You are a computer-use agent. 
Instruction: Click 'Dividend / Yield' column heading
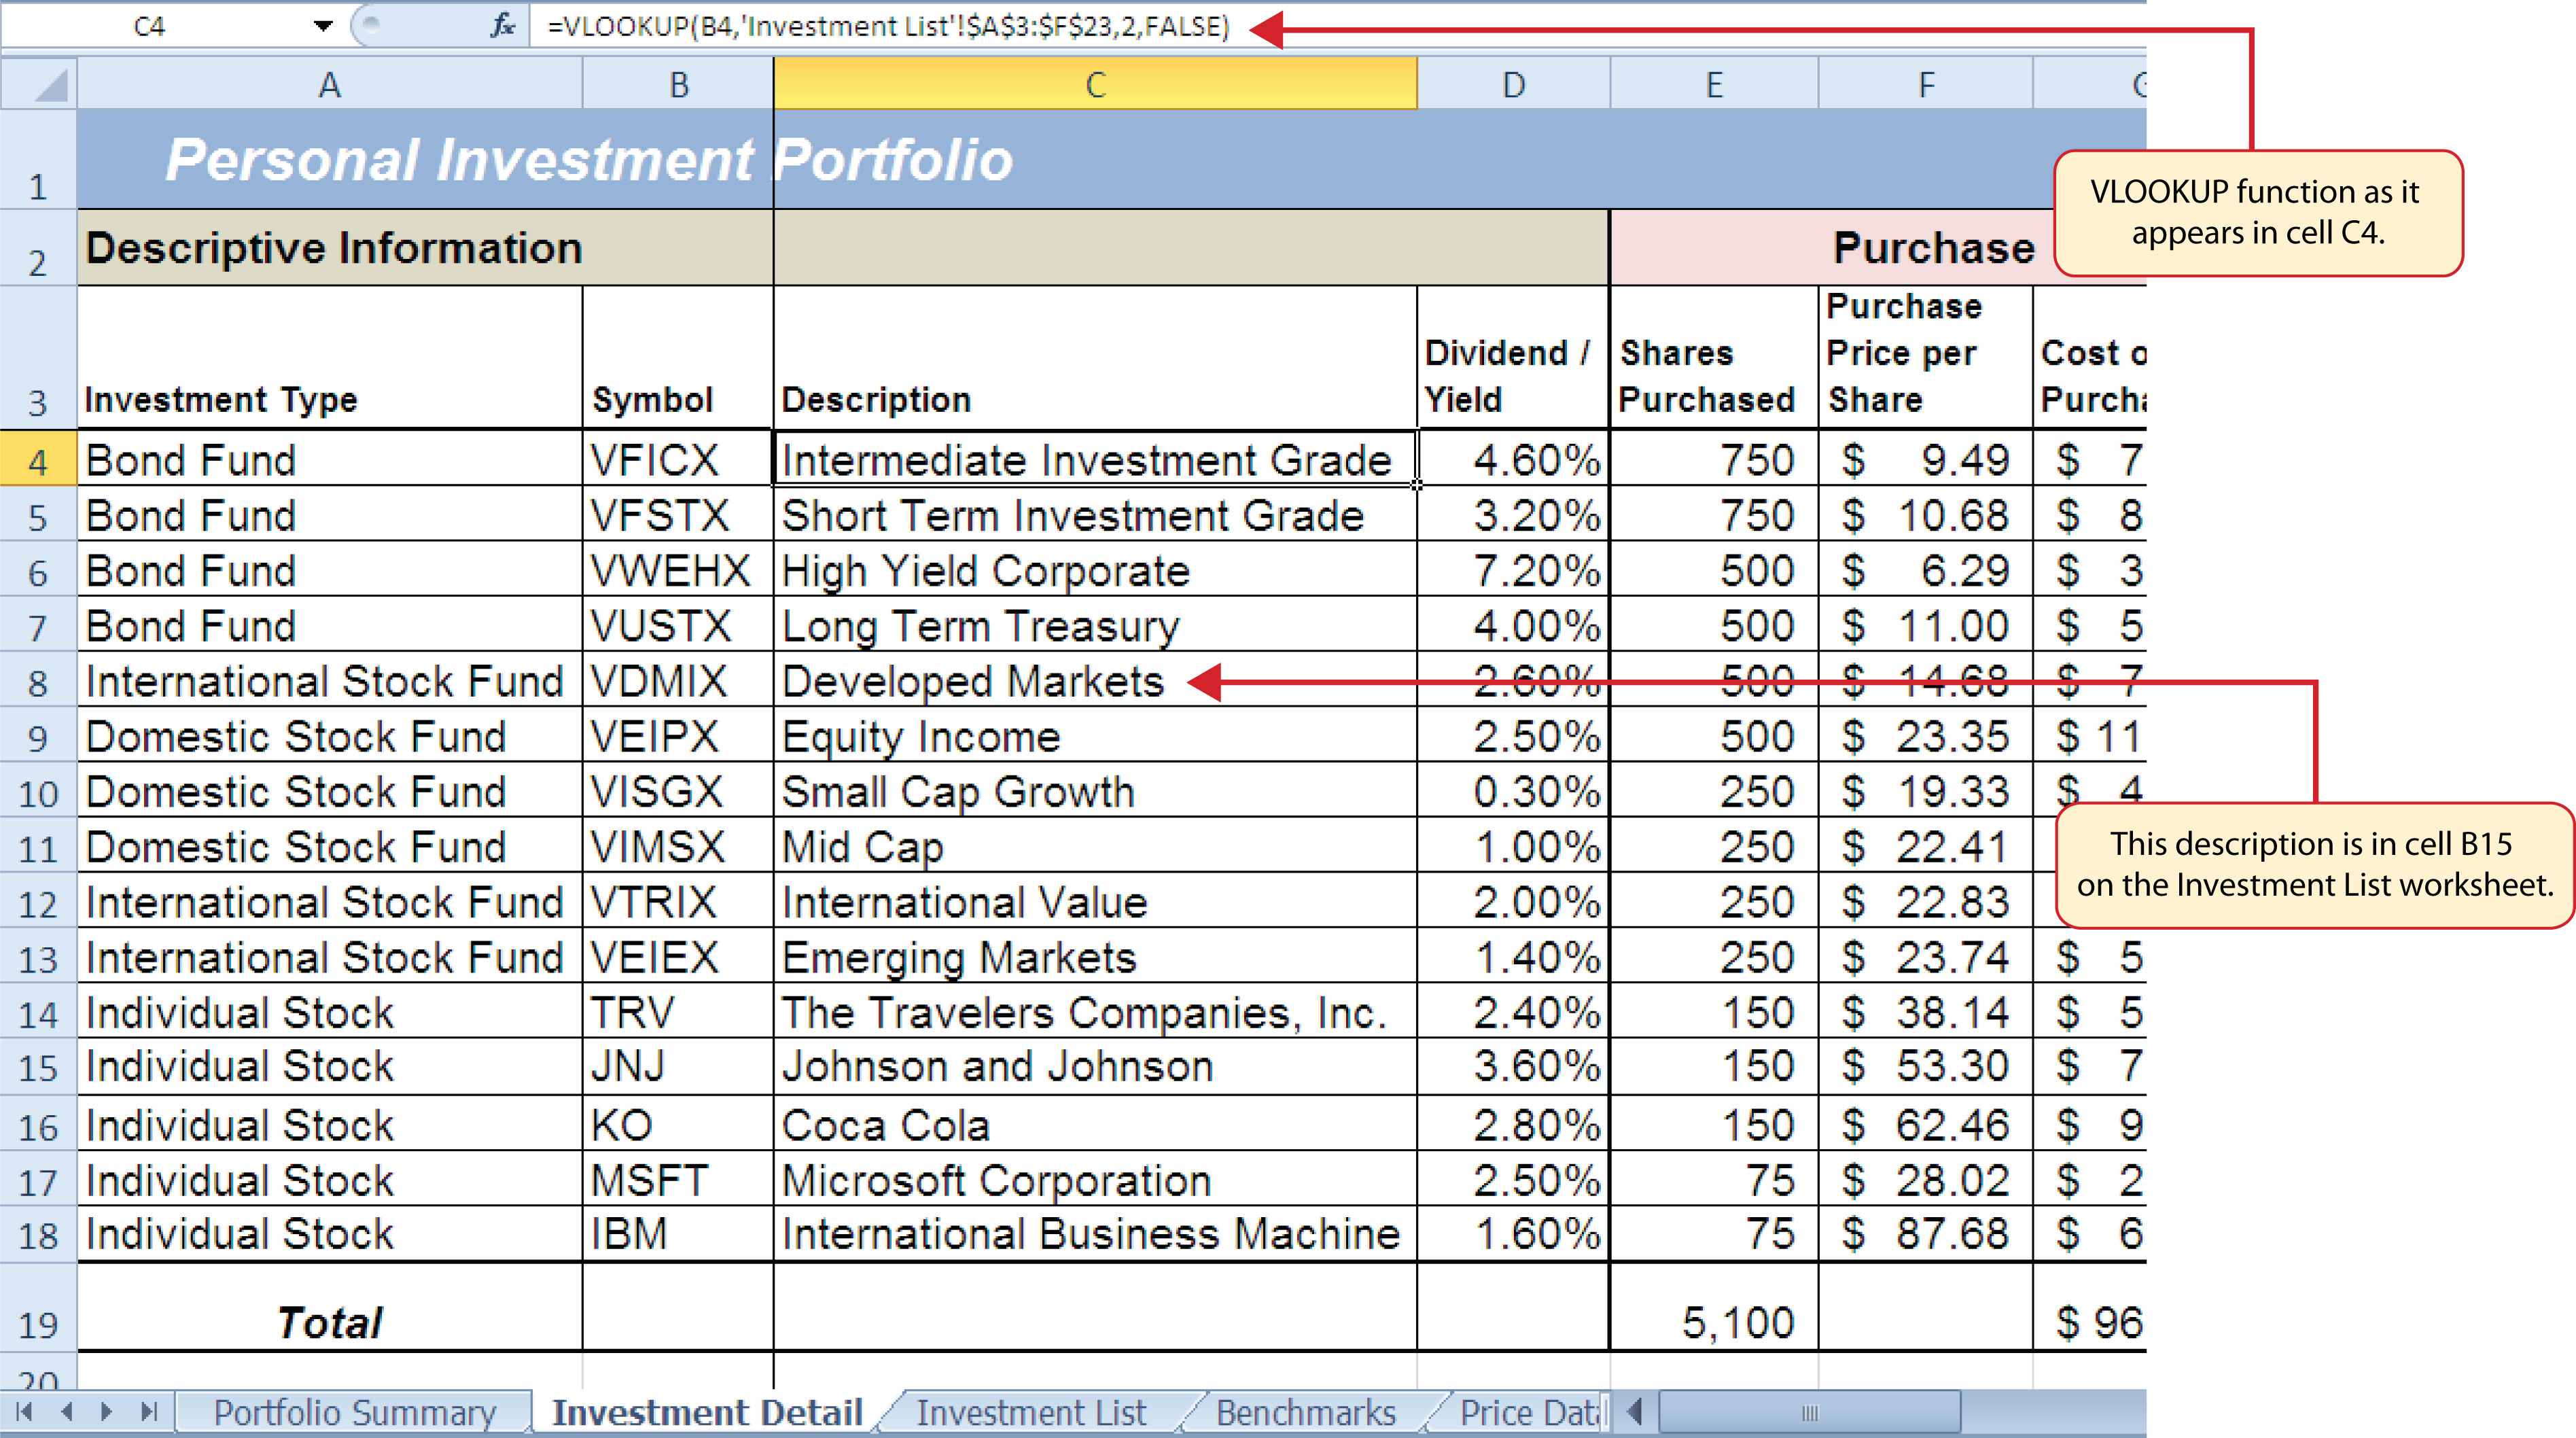(1513, 358)
